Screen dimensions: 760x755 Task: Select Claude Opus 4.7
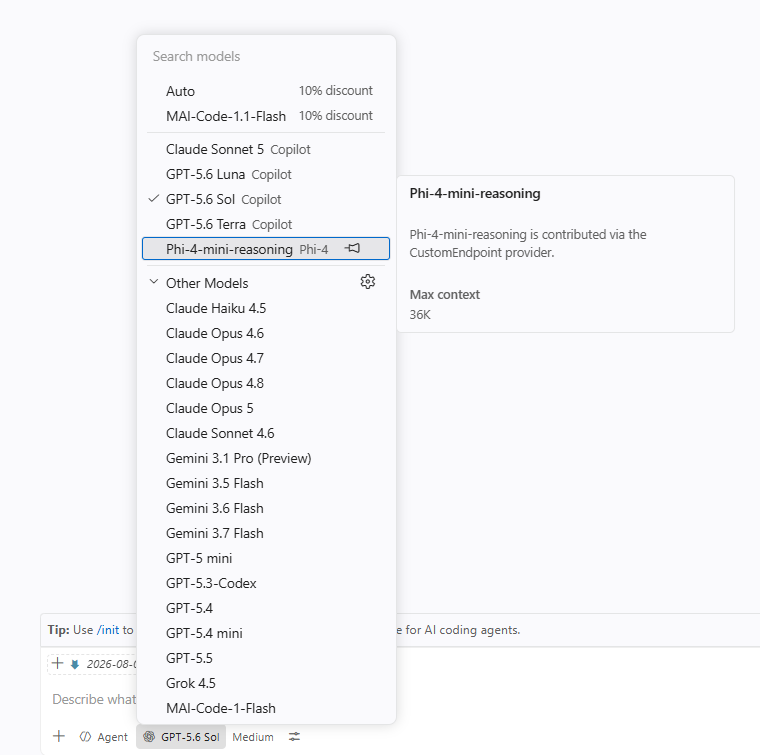[x=266, y=358]
